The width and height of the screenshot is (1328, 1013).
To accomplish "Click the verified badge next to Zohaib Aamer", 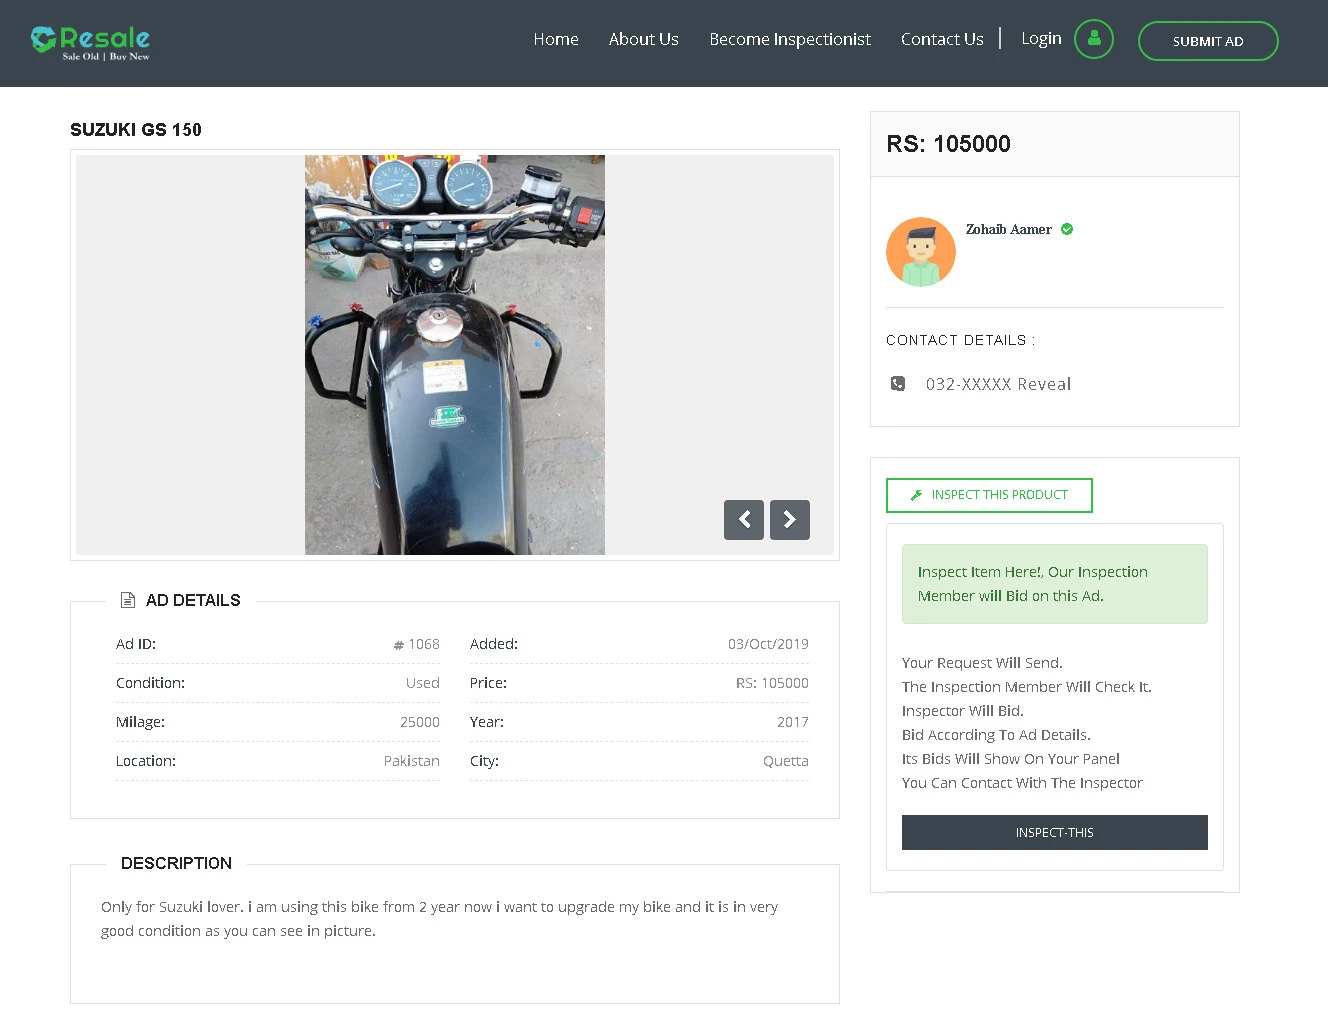I will pyautogui.click(x=1067, y=229).
